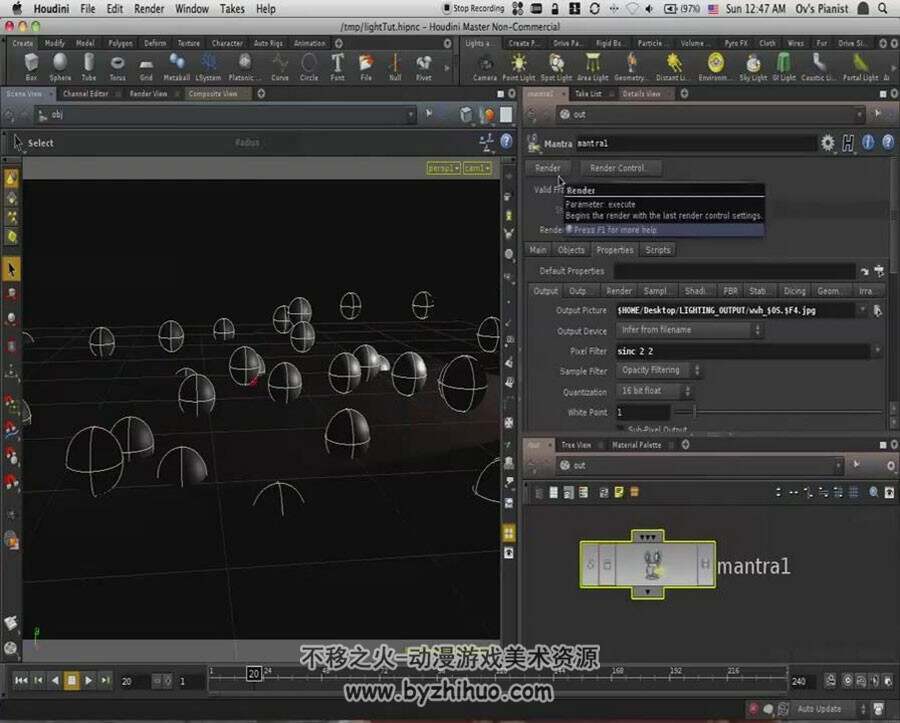The width and height of the screenshot is (900, 723).
Task: Expand the obj path dropdown in scene view
Action: click(410, 115)
